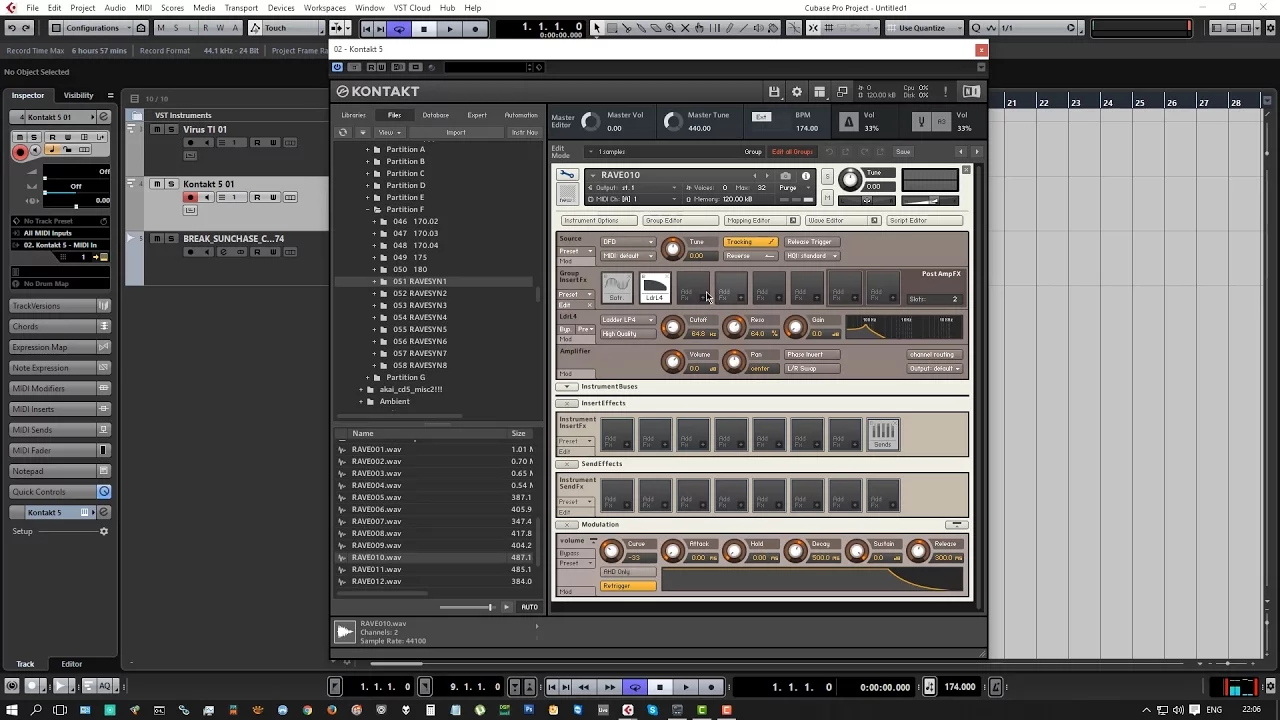Click the Kontakt plugin power/activate icon
Viewport: 1280px width, 720px height.
338,67
